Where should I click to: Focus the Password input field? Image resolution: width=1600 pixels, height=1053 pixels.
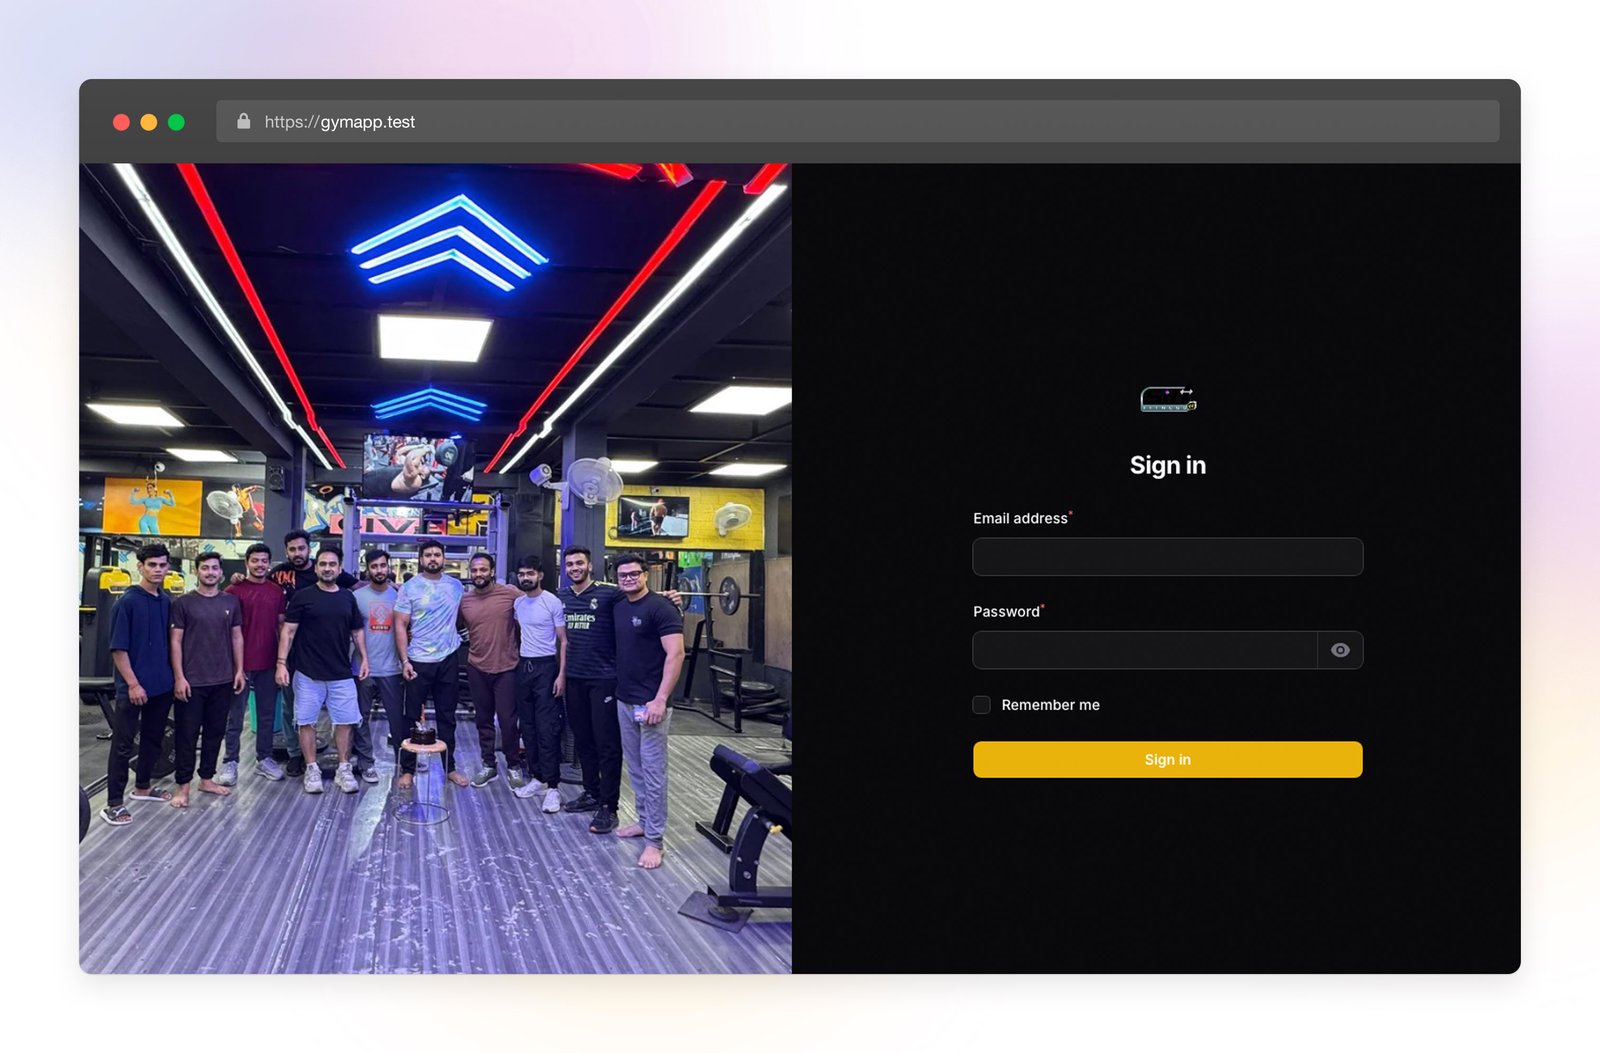(x=1144, y=650)
